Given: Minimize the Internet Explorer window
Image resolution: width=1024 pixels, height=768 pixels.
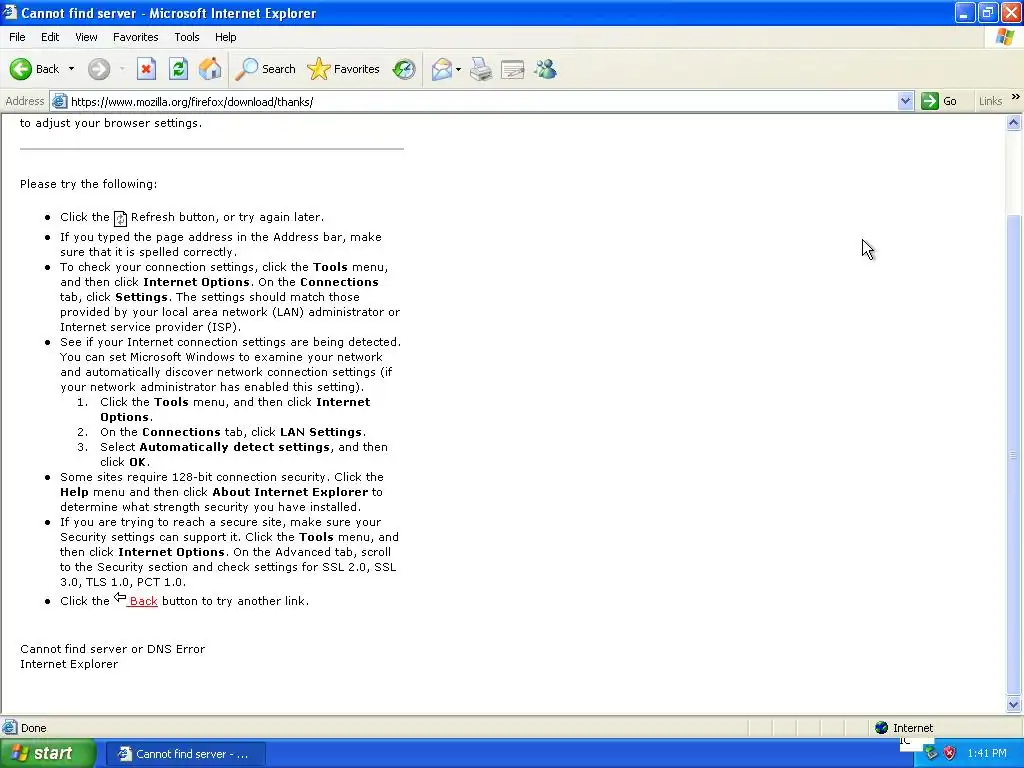Looking at the screenshot, I should tap(965, 12).
